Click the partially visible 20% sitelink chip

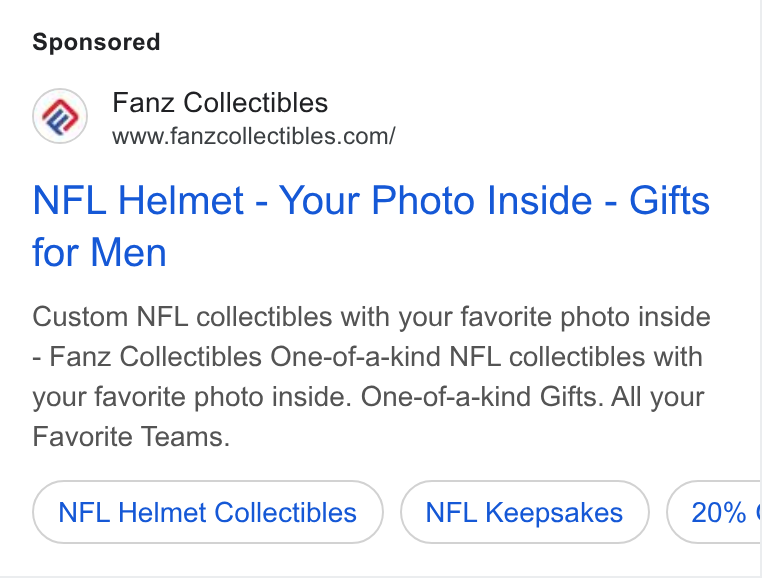(713, 512)
